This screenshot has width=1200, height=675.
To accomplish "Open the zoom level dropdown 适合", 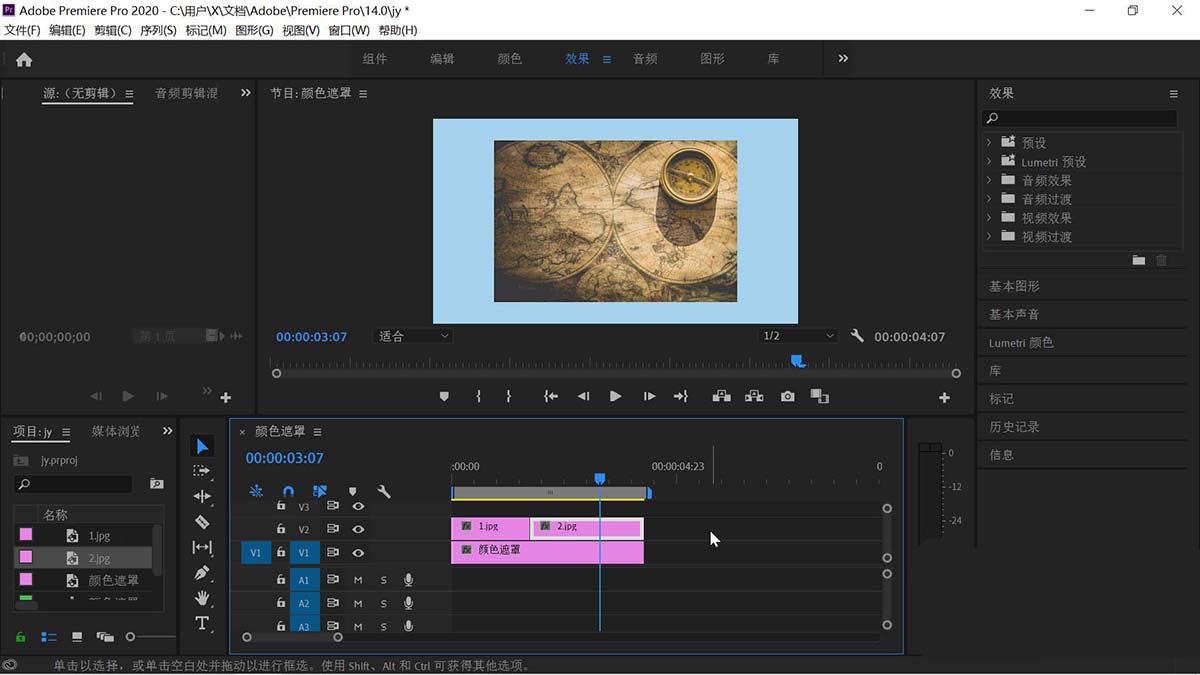I will point(414,336).
